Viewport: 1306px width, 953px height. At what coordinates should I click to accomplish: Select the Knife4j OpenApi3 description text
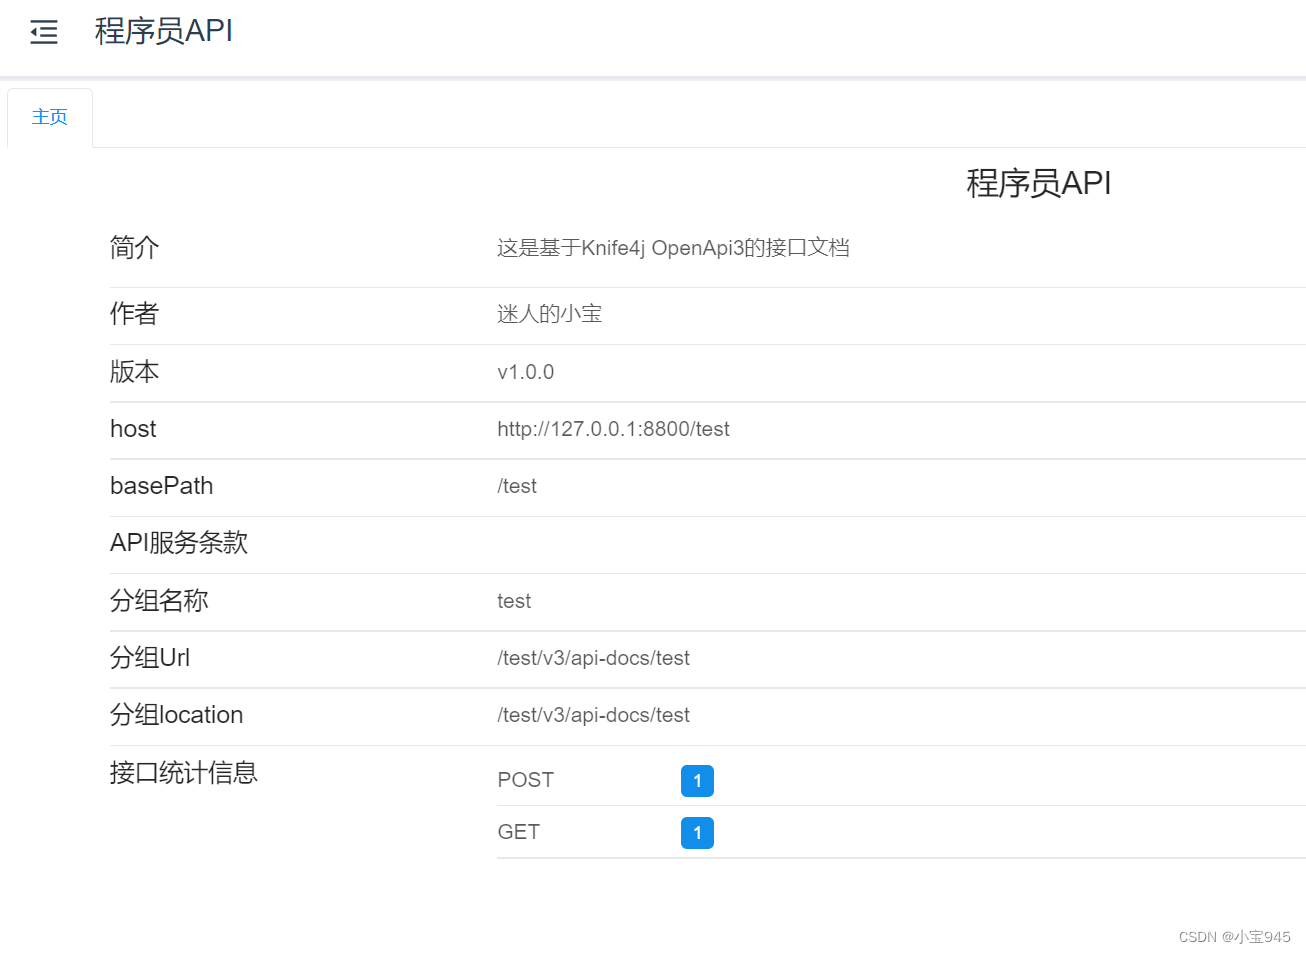pos(673,248)
